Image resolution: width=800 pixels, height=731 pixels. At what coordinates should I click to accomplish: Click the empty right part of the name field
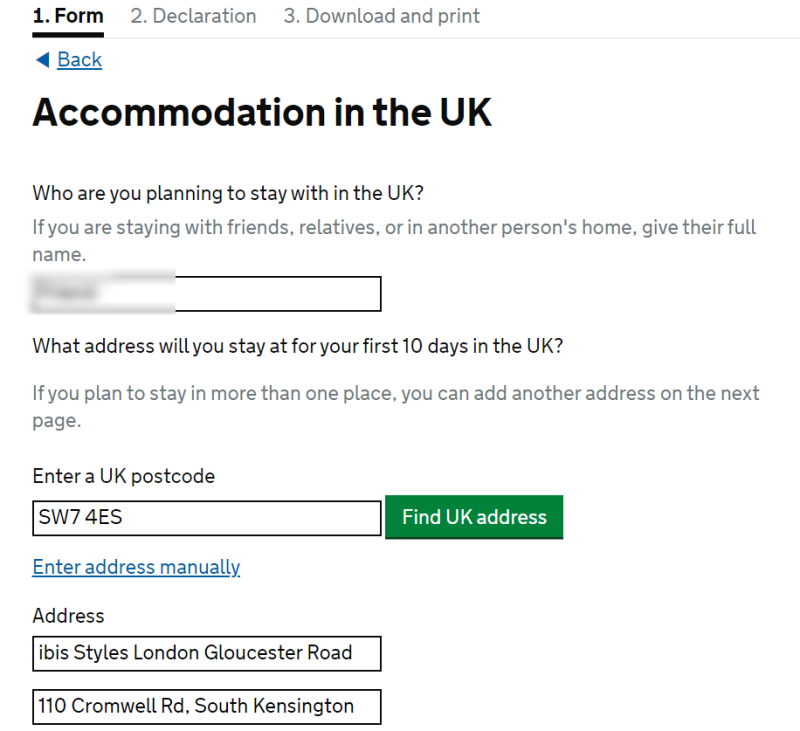(x=290, y=294)
